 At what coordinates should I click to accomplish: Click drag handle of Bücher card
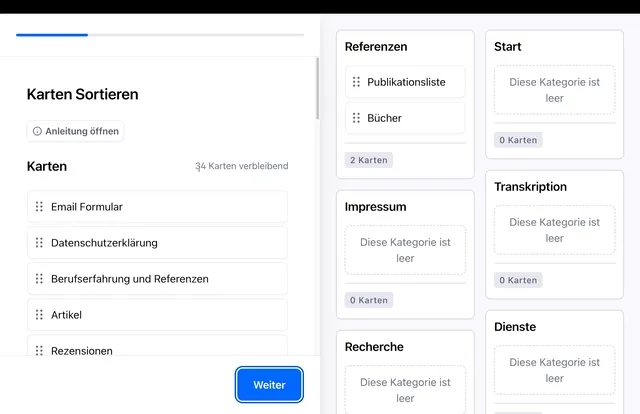356,118
